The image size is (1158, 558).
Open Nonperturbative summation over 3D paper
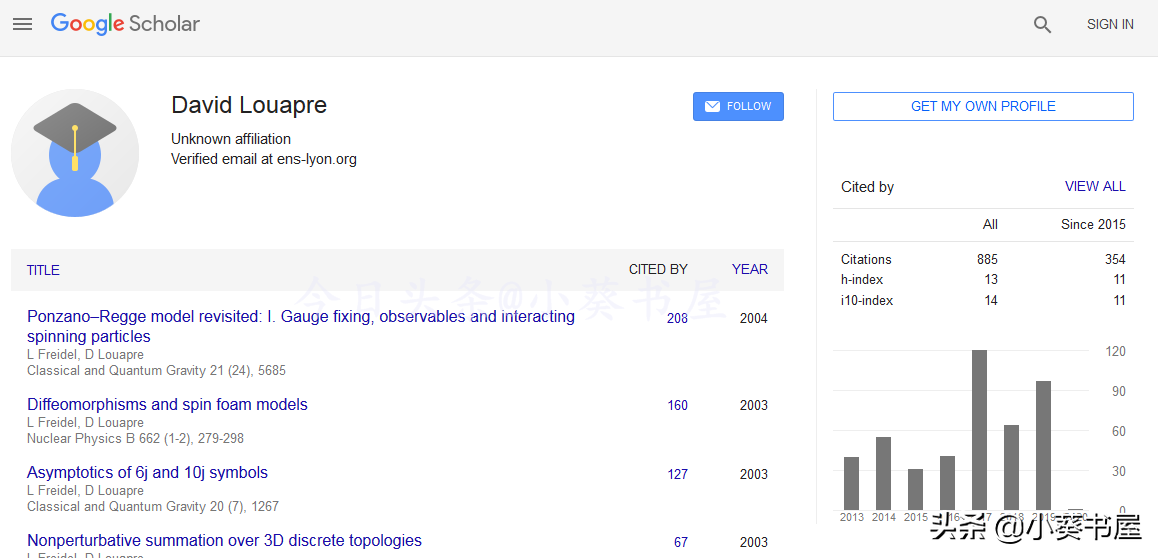224,540
